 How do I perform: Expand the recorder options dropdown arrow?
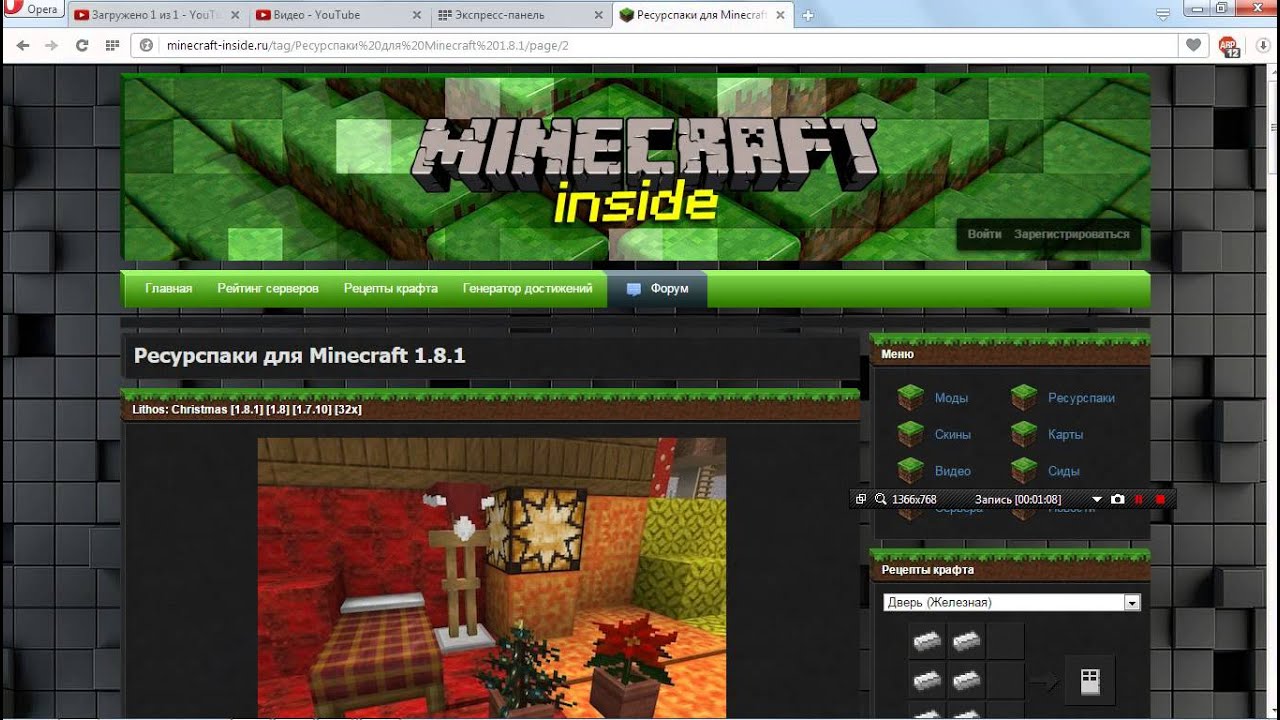(x=1097, y=499)
